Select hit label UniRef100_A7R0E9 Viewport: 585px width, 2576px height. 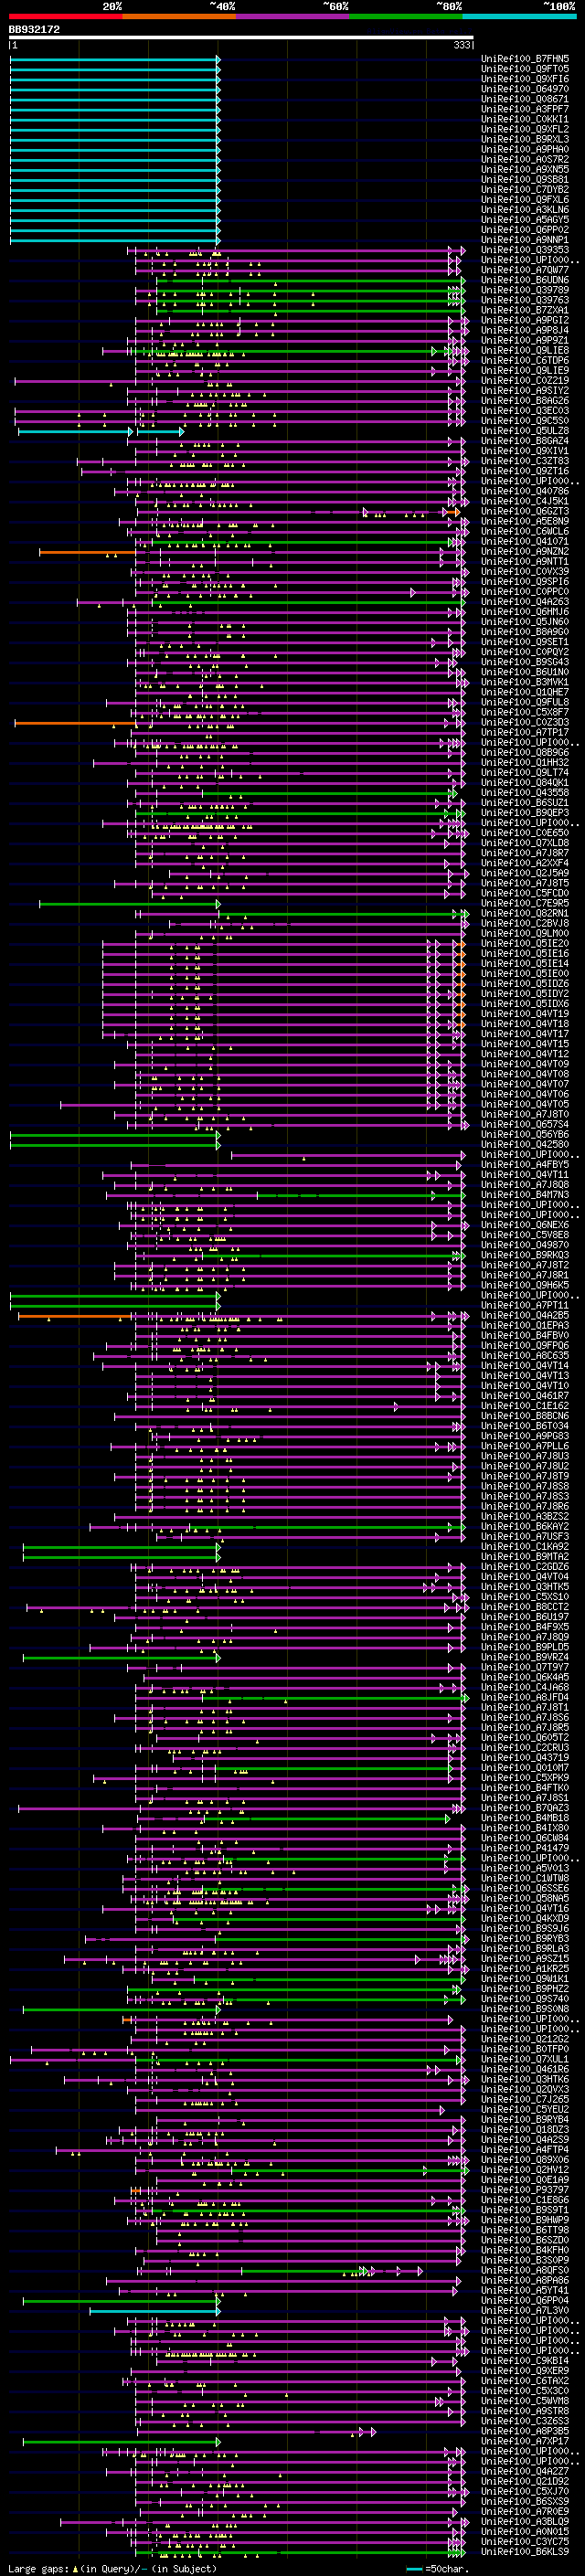[525, 2511]
